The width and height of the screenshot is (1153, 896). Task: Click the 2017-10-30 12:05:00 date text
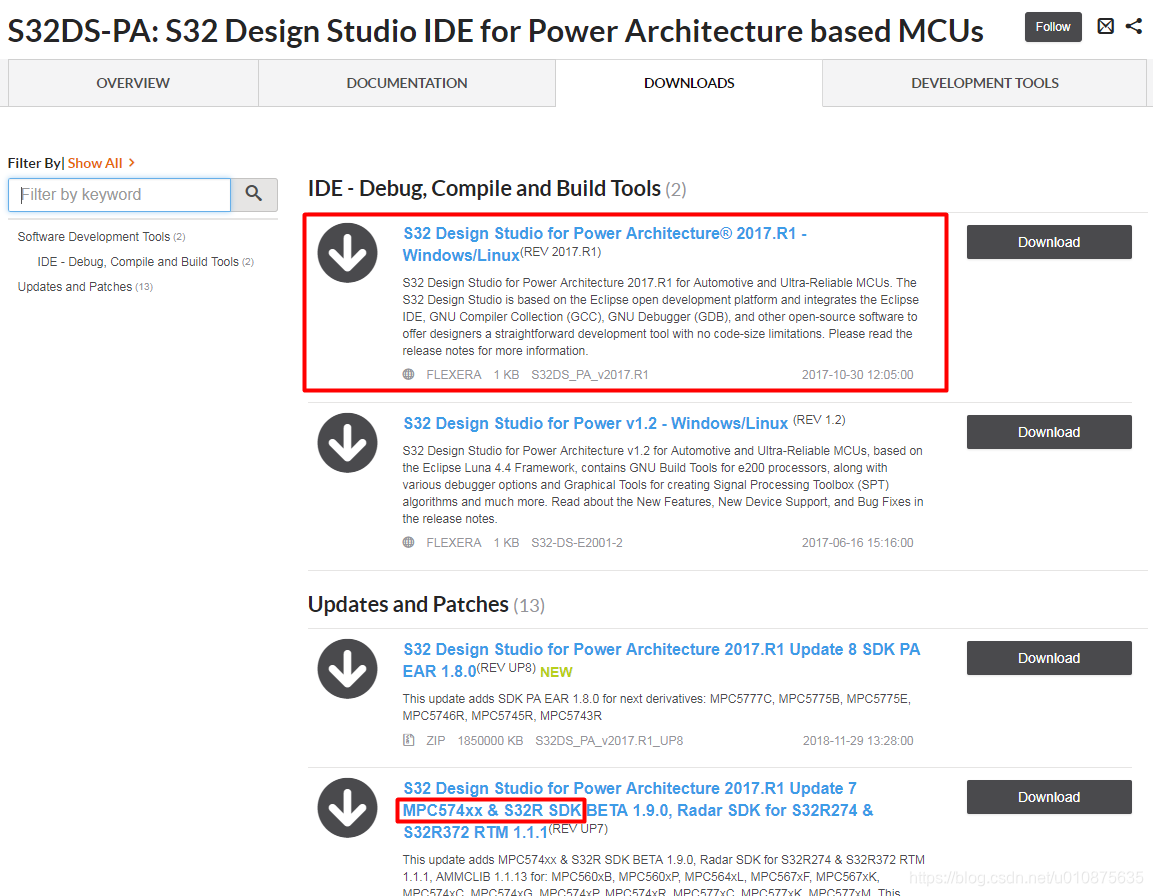[857, 374]
